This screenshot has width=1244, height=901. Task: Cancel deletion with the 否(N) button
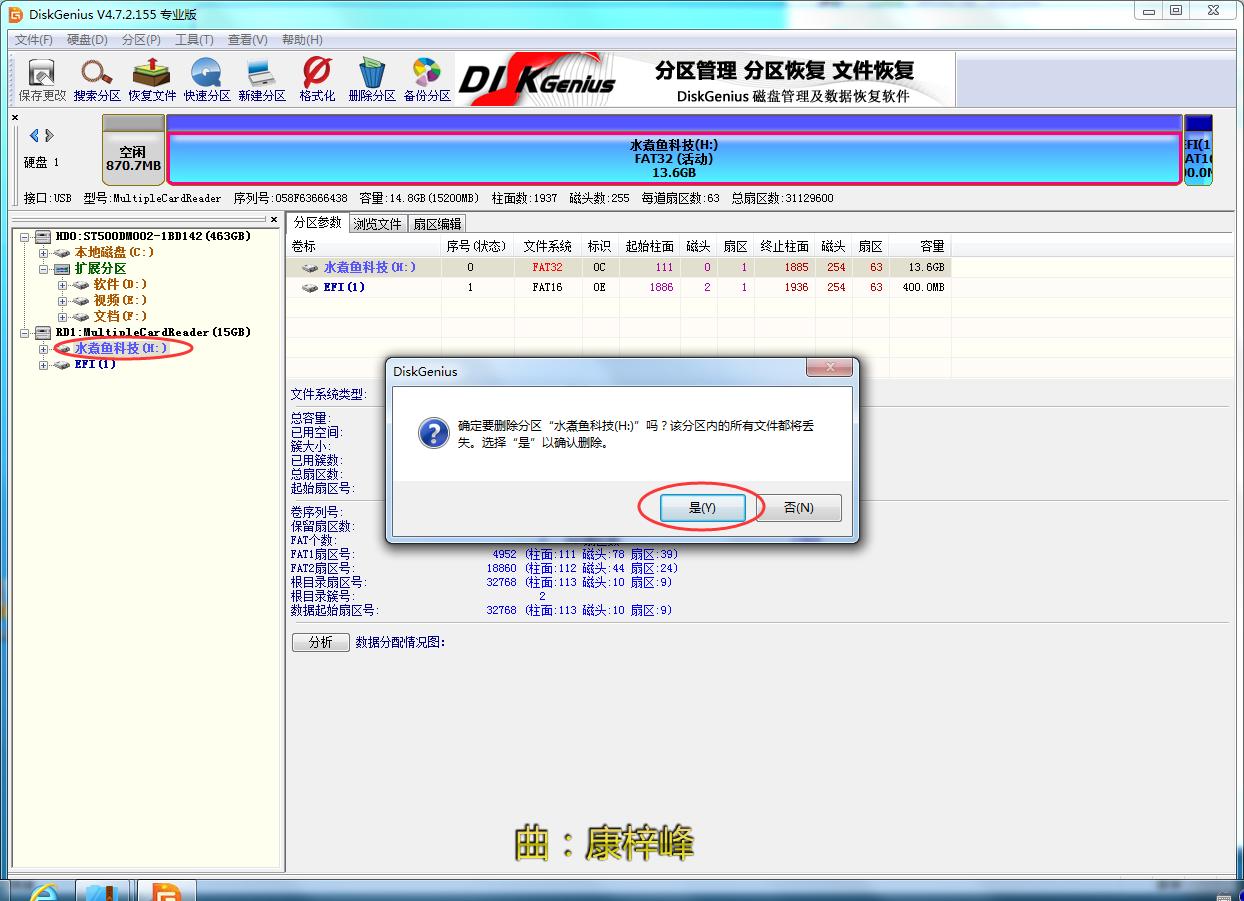tap(799, 507)
